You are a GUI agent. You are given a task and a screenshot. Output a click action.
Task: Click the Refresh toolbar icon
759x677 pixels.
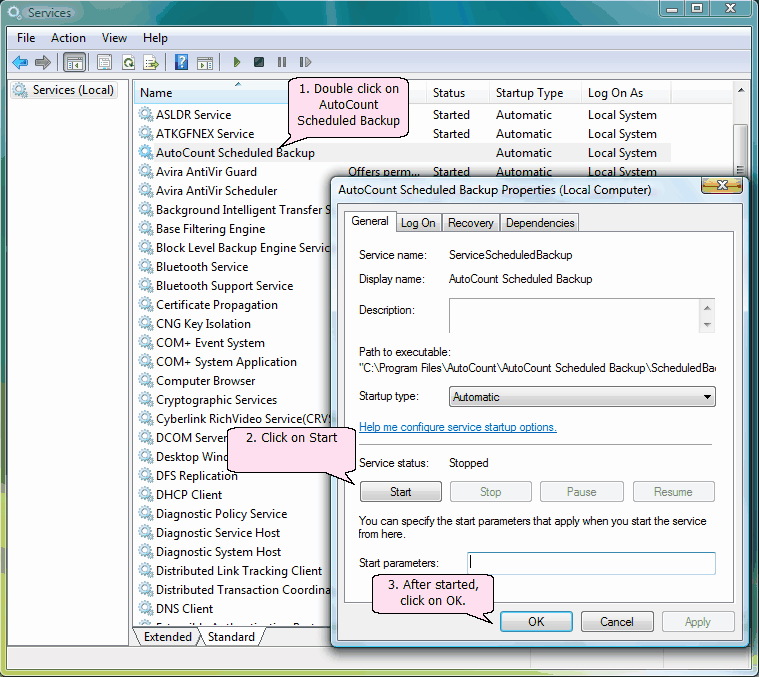tap(128, 62)
